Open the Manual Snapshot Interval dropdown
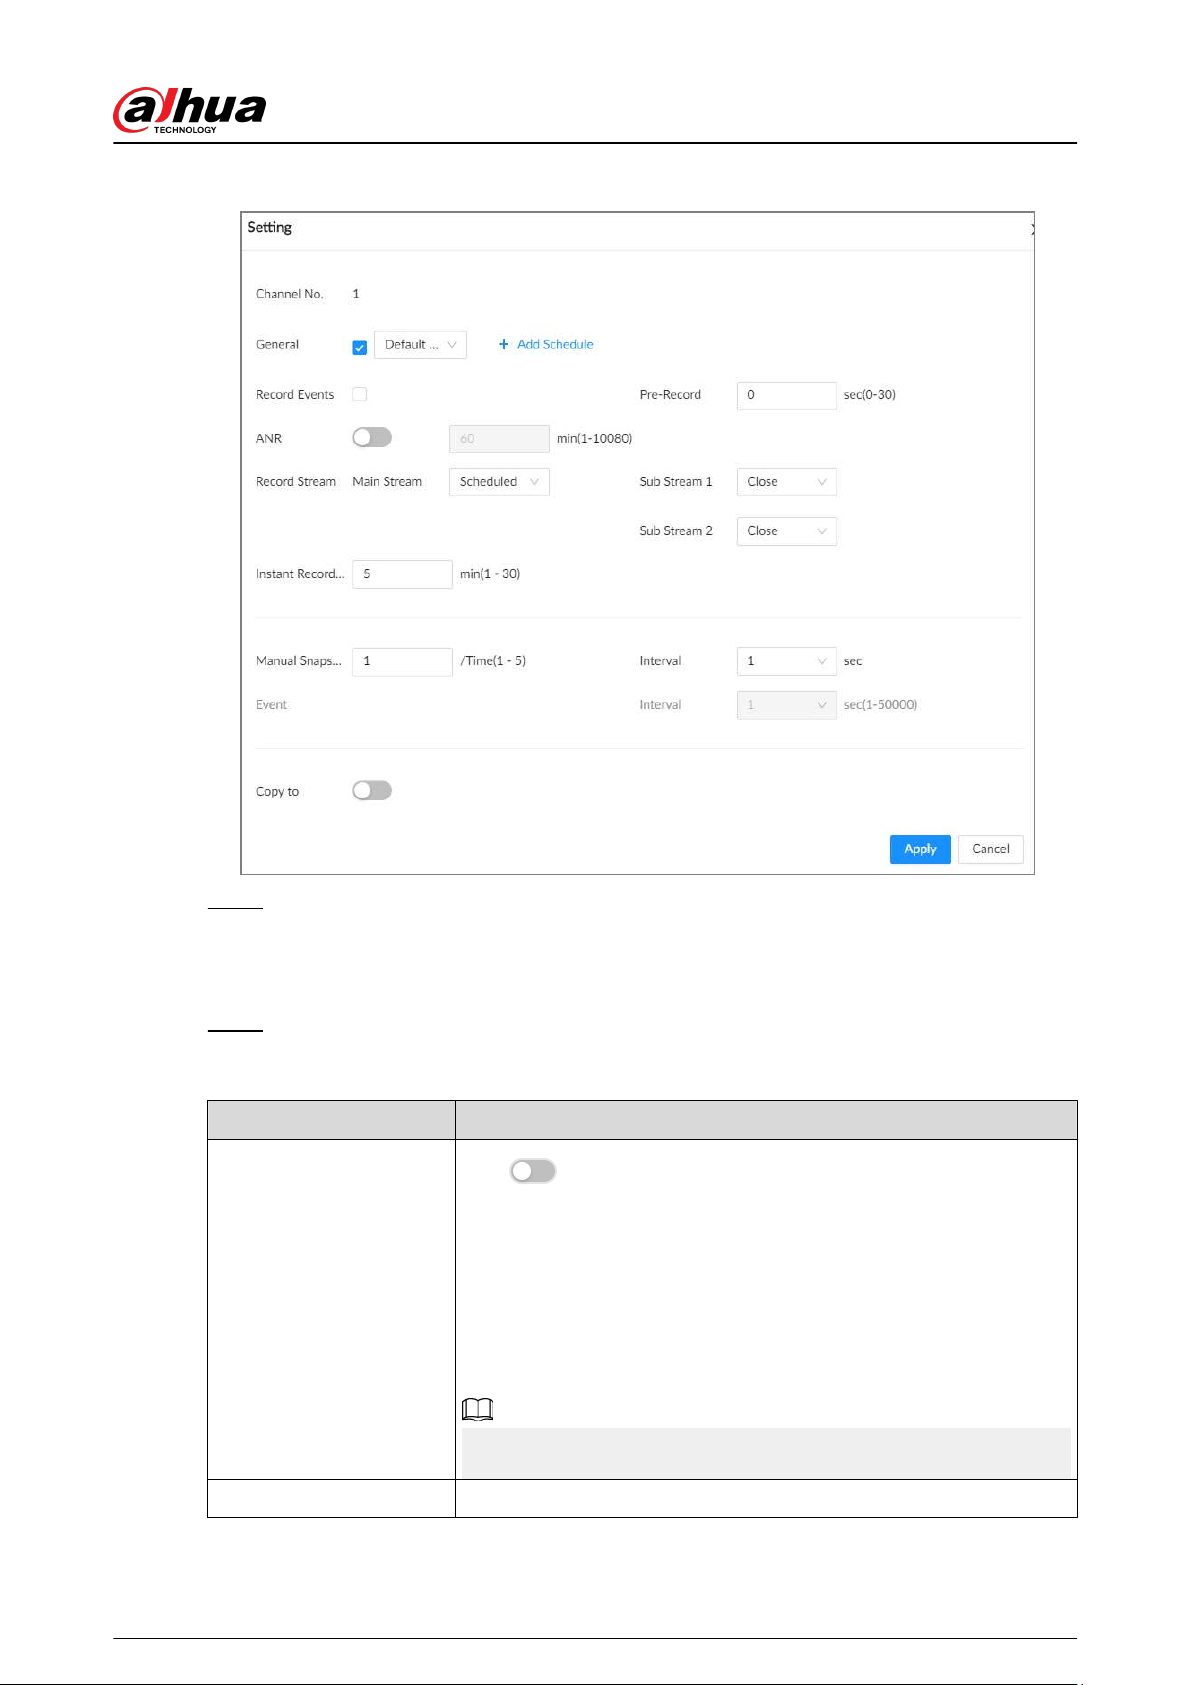 786,660
